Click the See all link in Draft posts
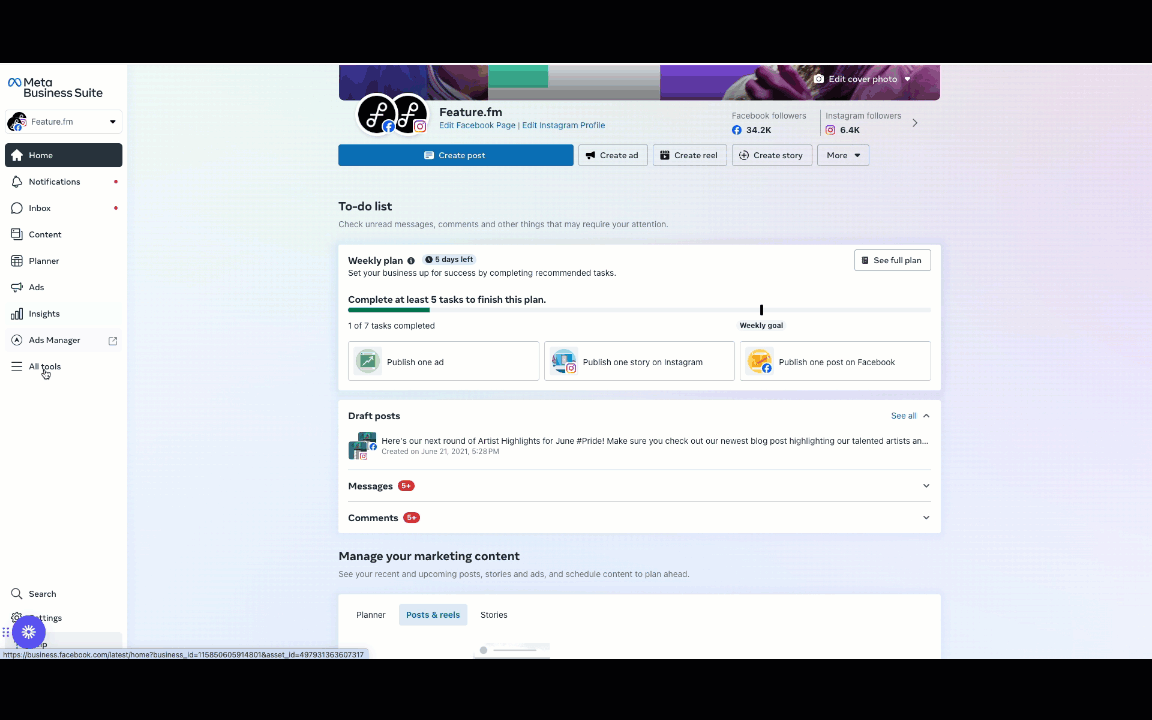1152x720 pixels. point(904,416)
